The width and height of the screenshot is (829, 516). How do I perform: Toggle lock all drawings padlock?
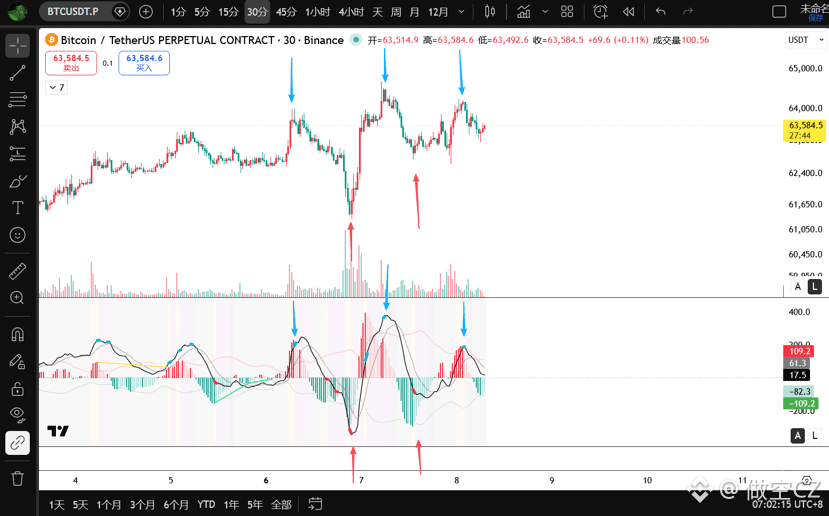tap(17, 389)
